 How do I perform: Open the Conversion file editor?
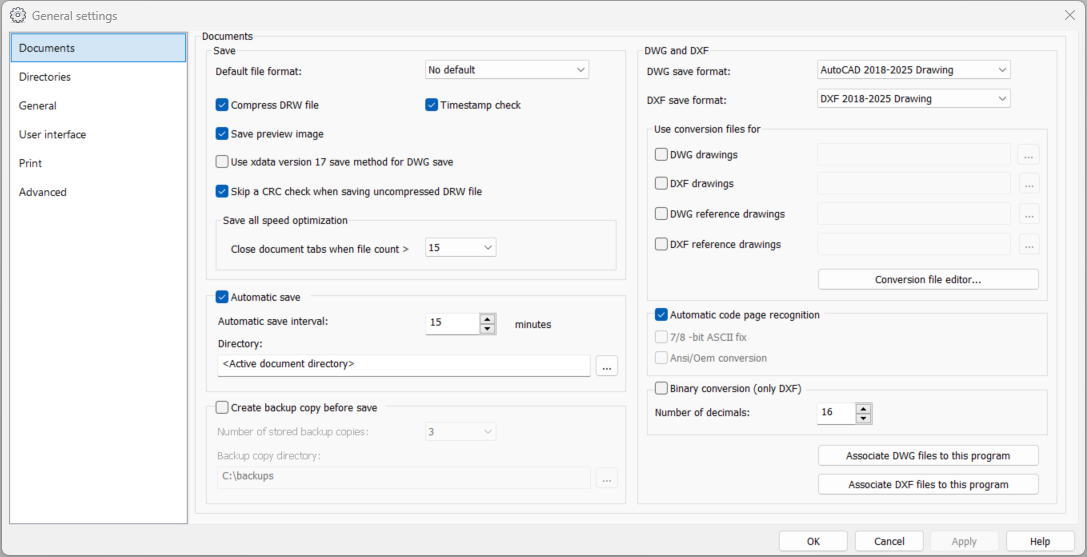pos(928,280)
